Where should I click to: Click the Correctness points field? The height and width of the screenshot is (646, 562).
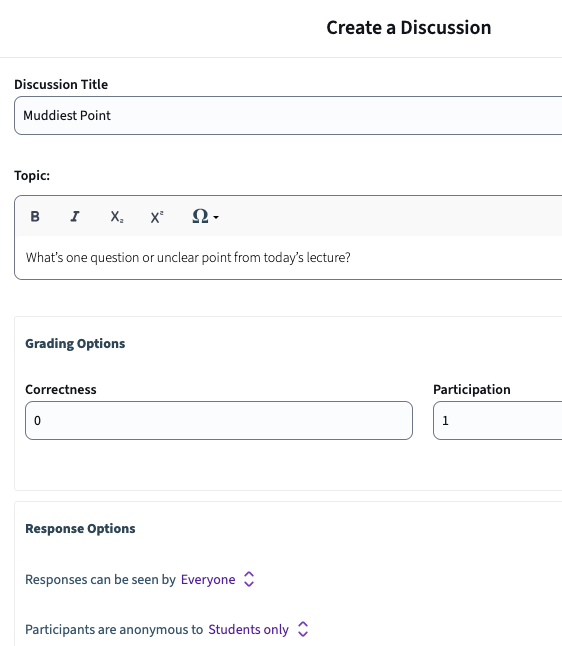219,420
